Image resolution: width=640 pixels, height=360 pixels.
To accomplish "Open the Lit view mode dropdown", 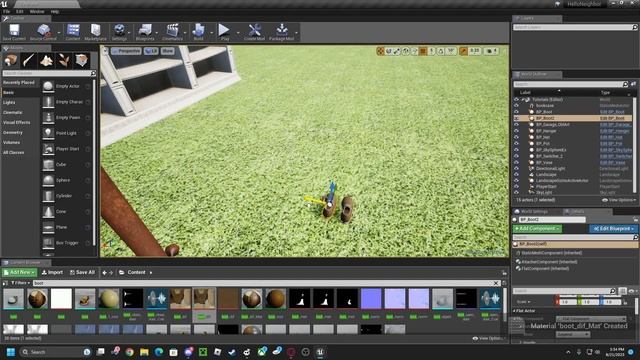I will [x=151, y=51].
